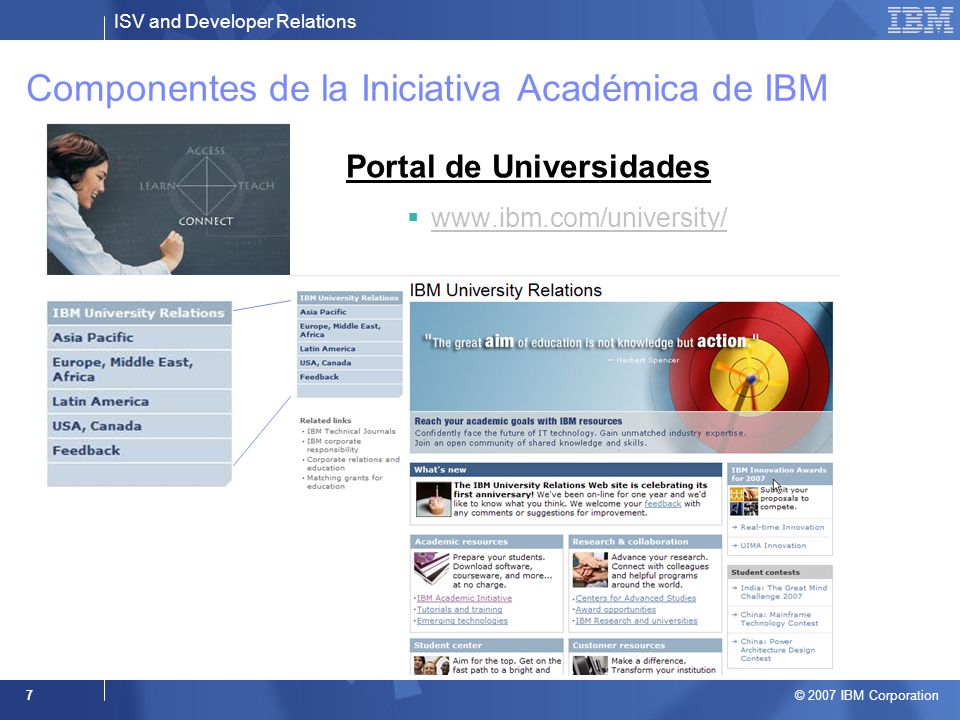Open Matching grants for education link
This screenshot has width=960, height=720.
(344, 482)
